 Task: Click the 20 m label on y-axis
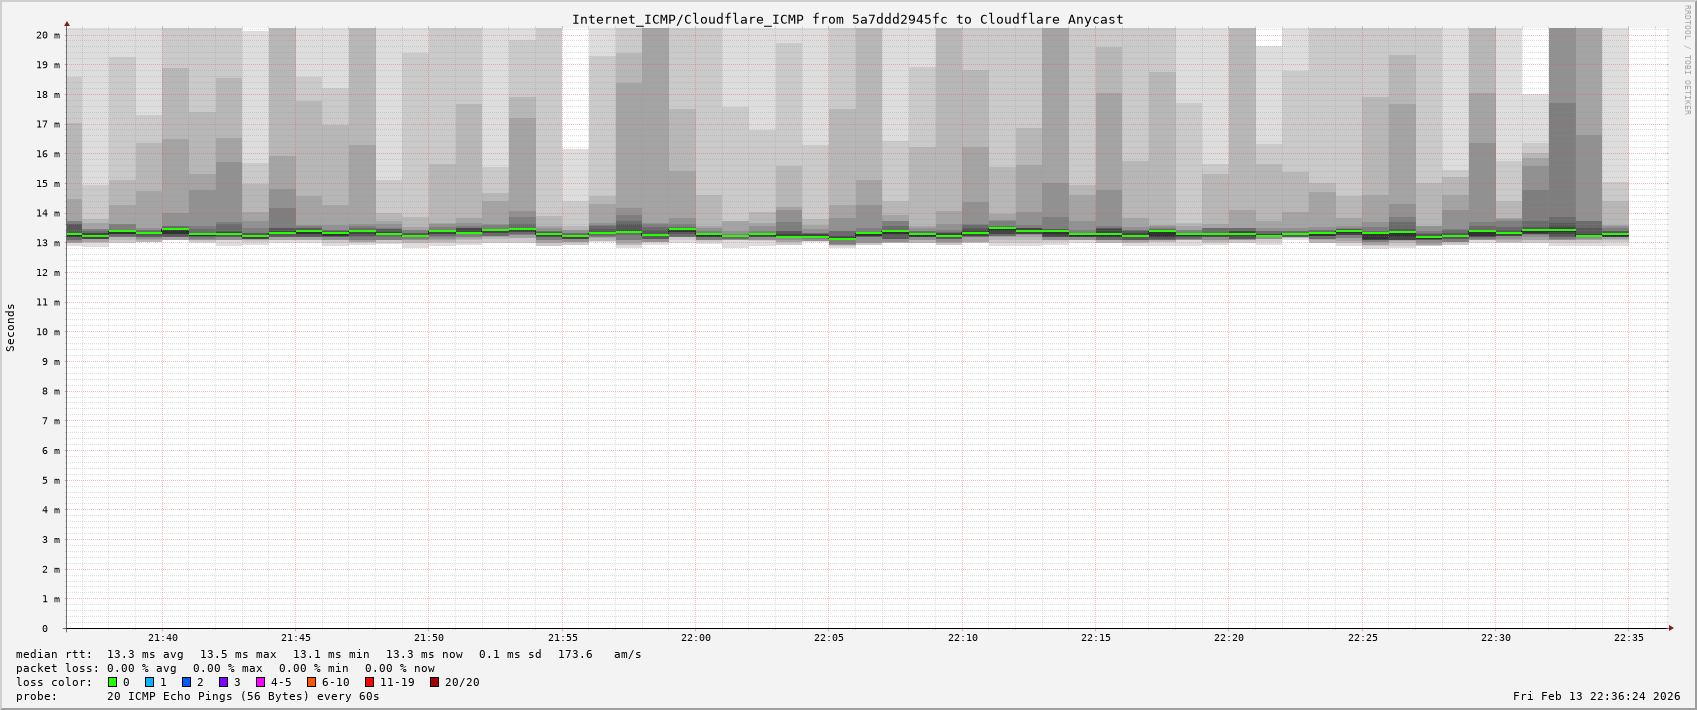pyautogui.click(x=49, y=35)
